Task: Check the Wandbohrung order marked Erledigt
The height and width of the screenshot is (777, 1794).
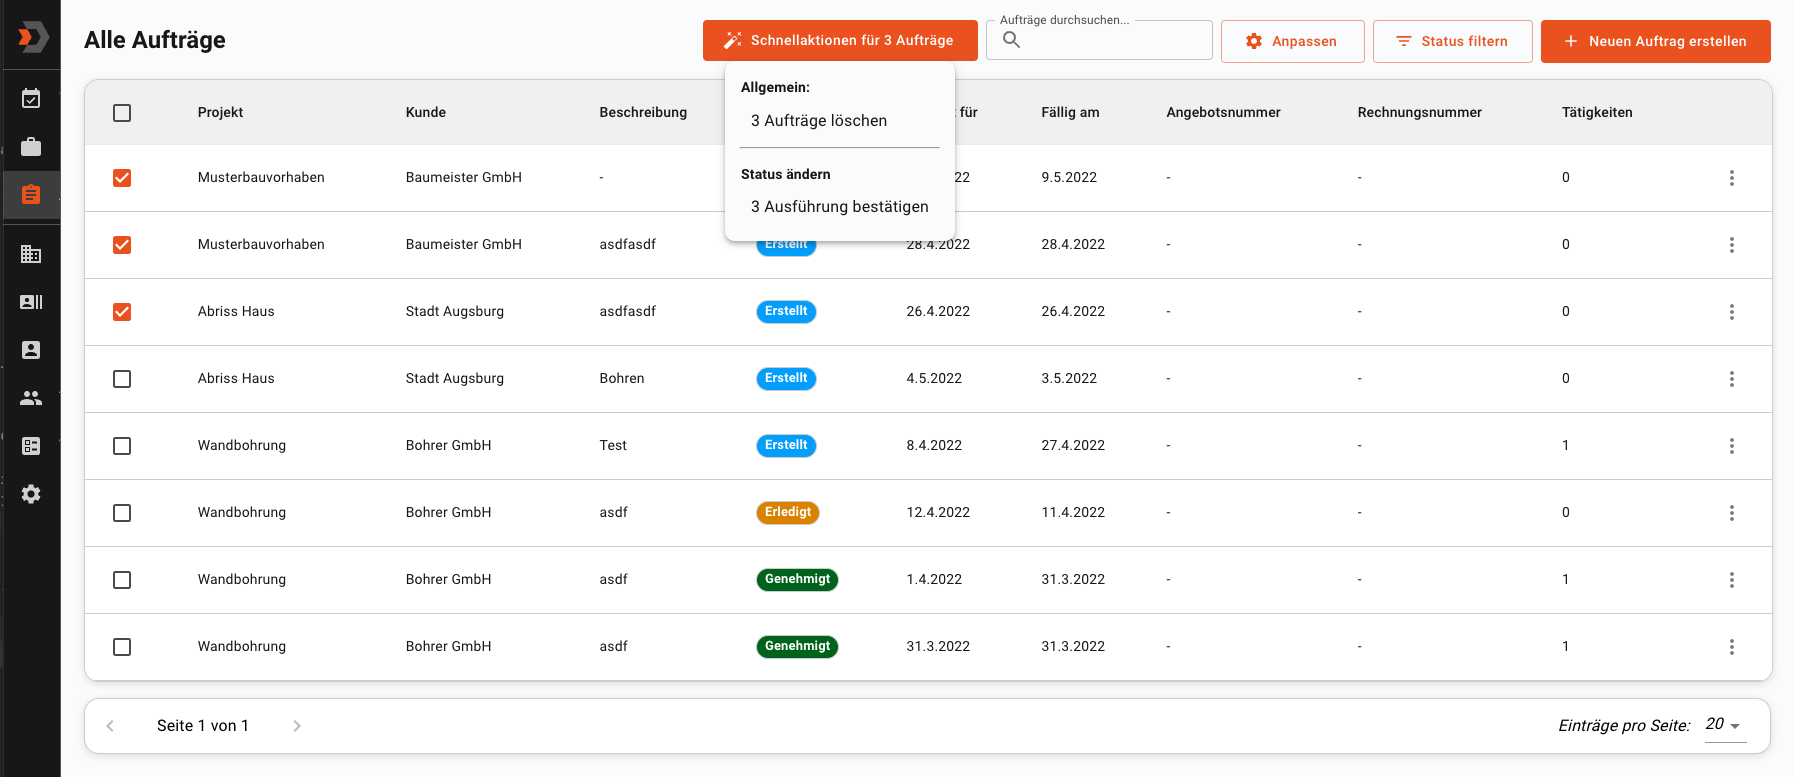Action: (x=122, y=513)
